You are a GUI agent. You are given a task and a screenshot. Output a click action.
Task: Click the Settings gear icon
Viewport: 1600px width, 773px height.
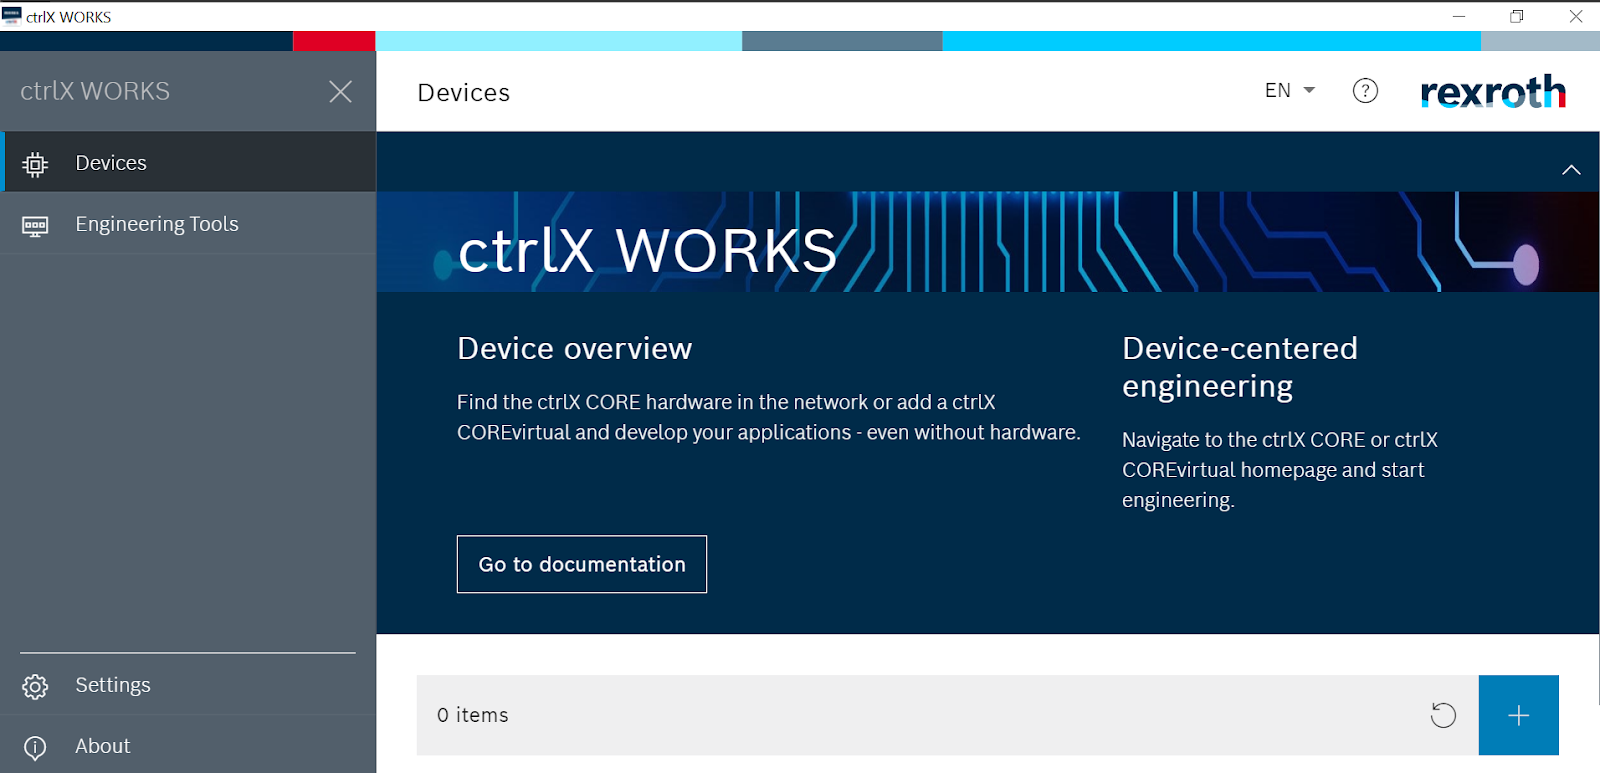(x=35, y=687)
